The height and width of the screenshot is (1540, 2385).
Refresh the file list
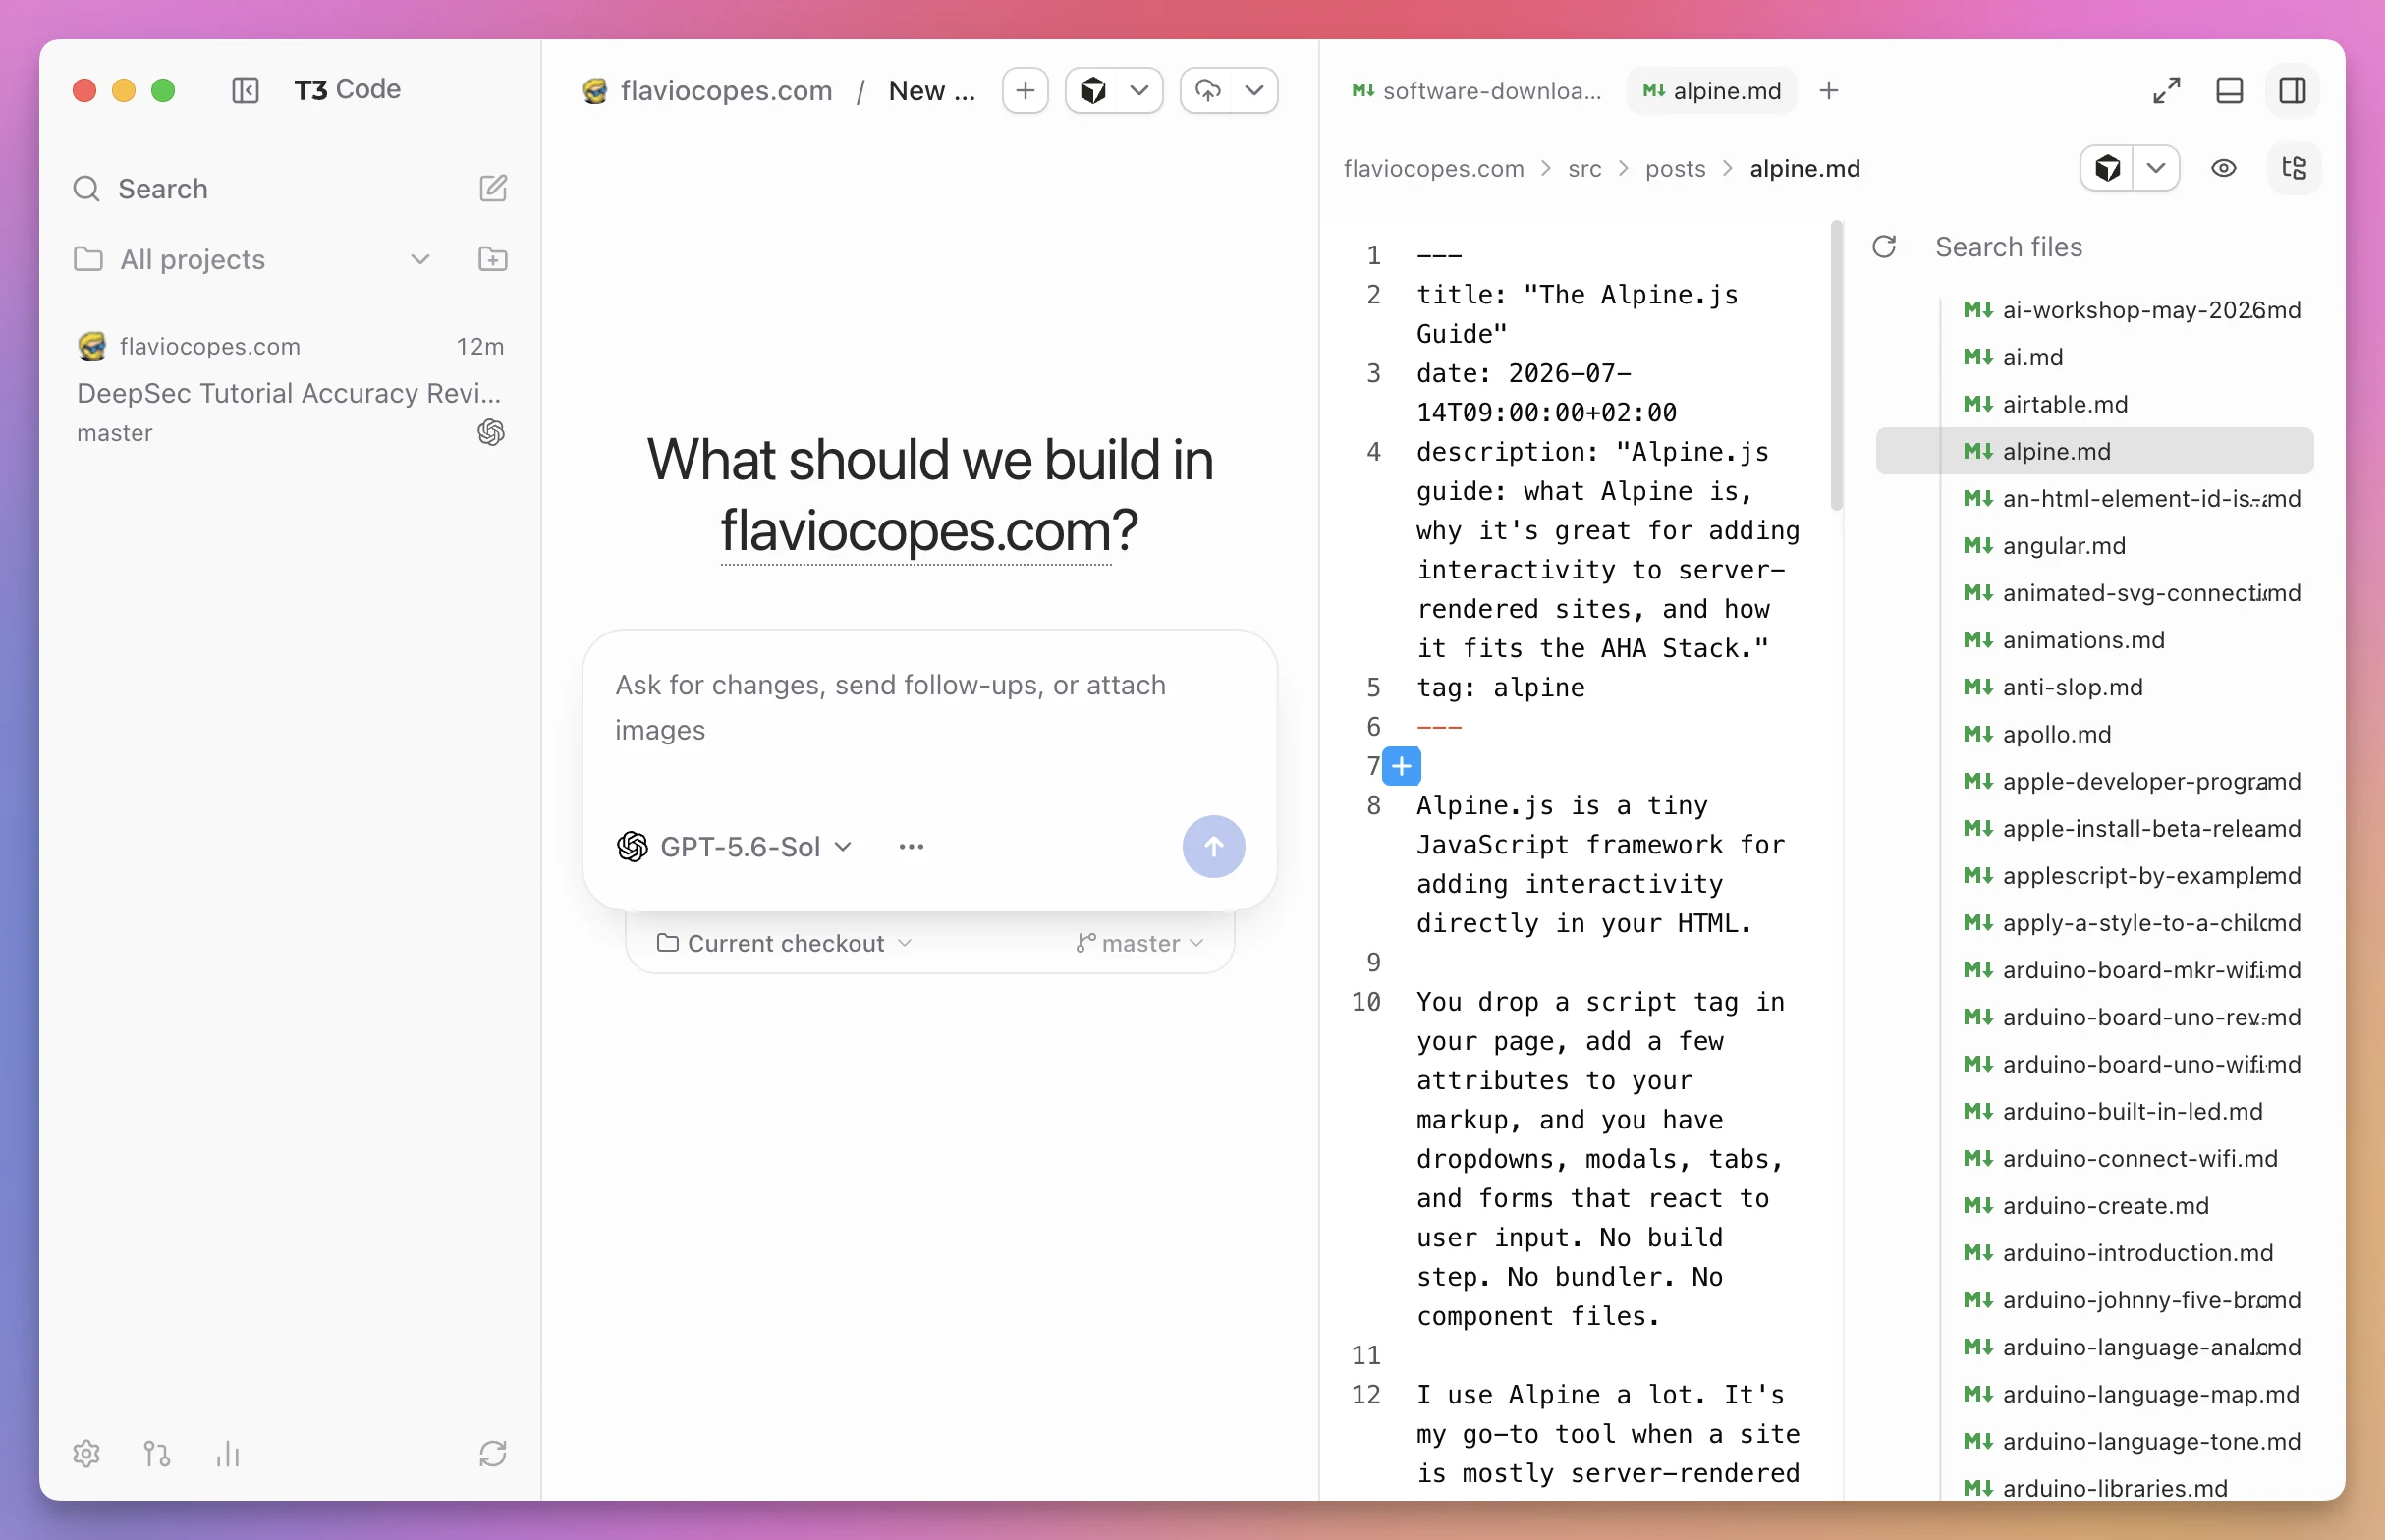click(x=1884, y=247)
